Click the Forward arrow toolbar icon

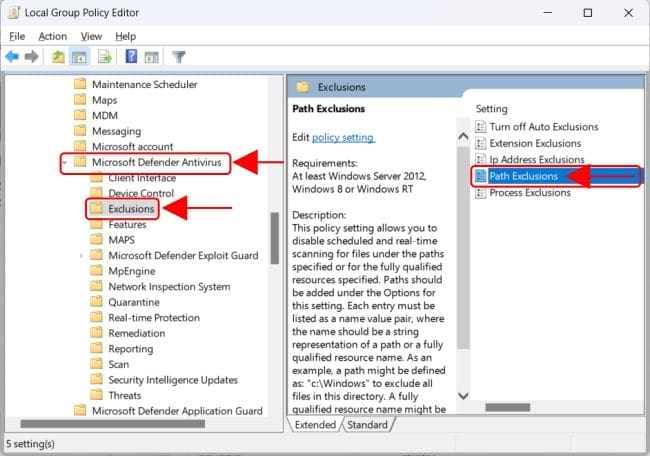point(32,56)
